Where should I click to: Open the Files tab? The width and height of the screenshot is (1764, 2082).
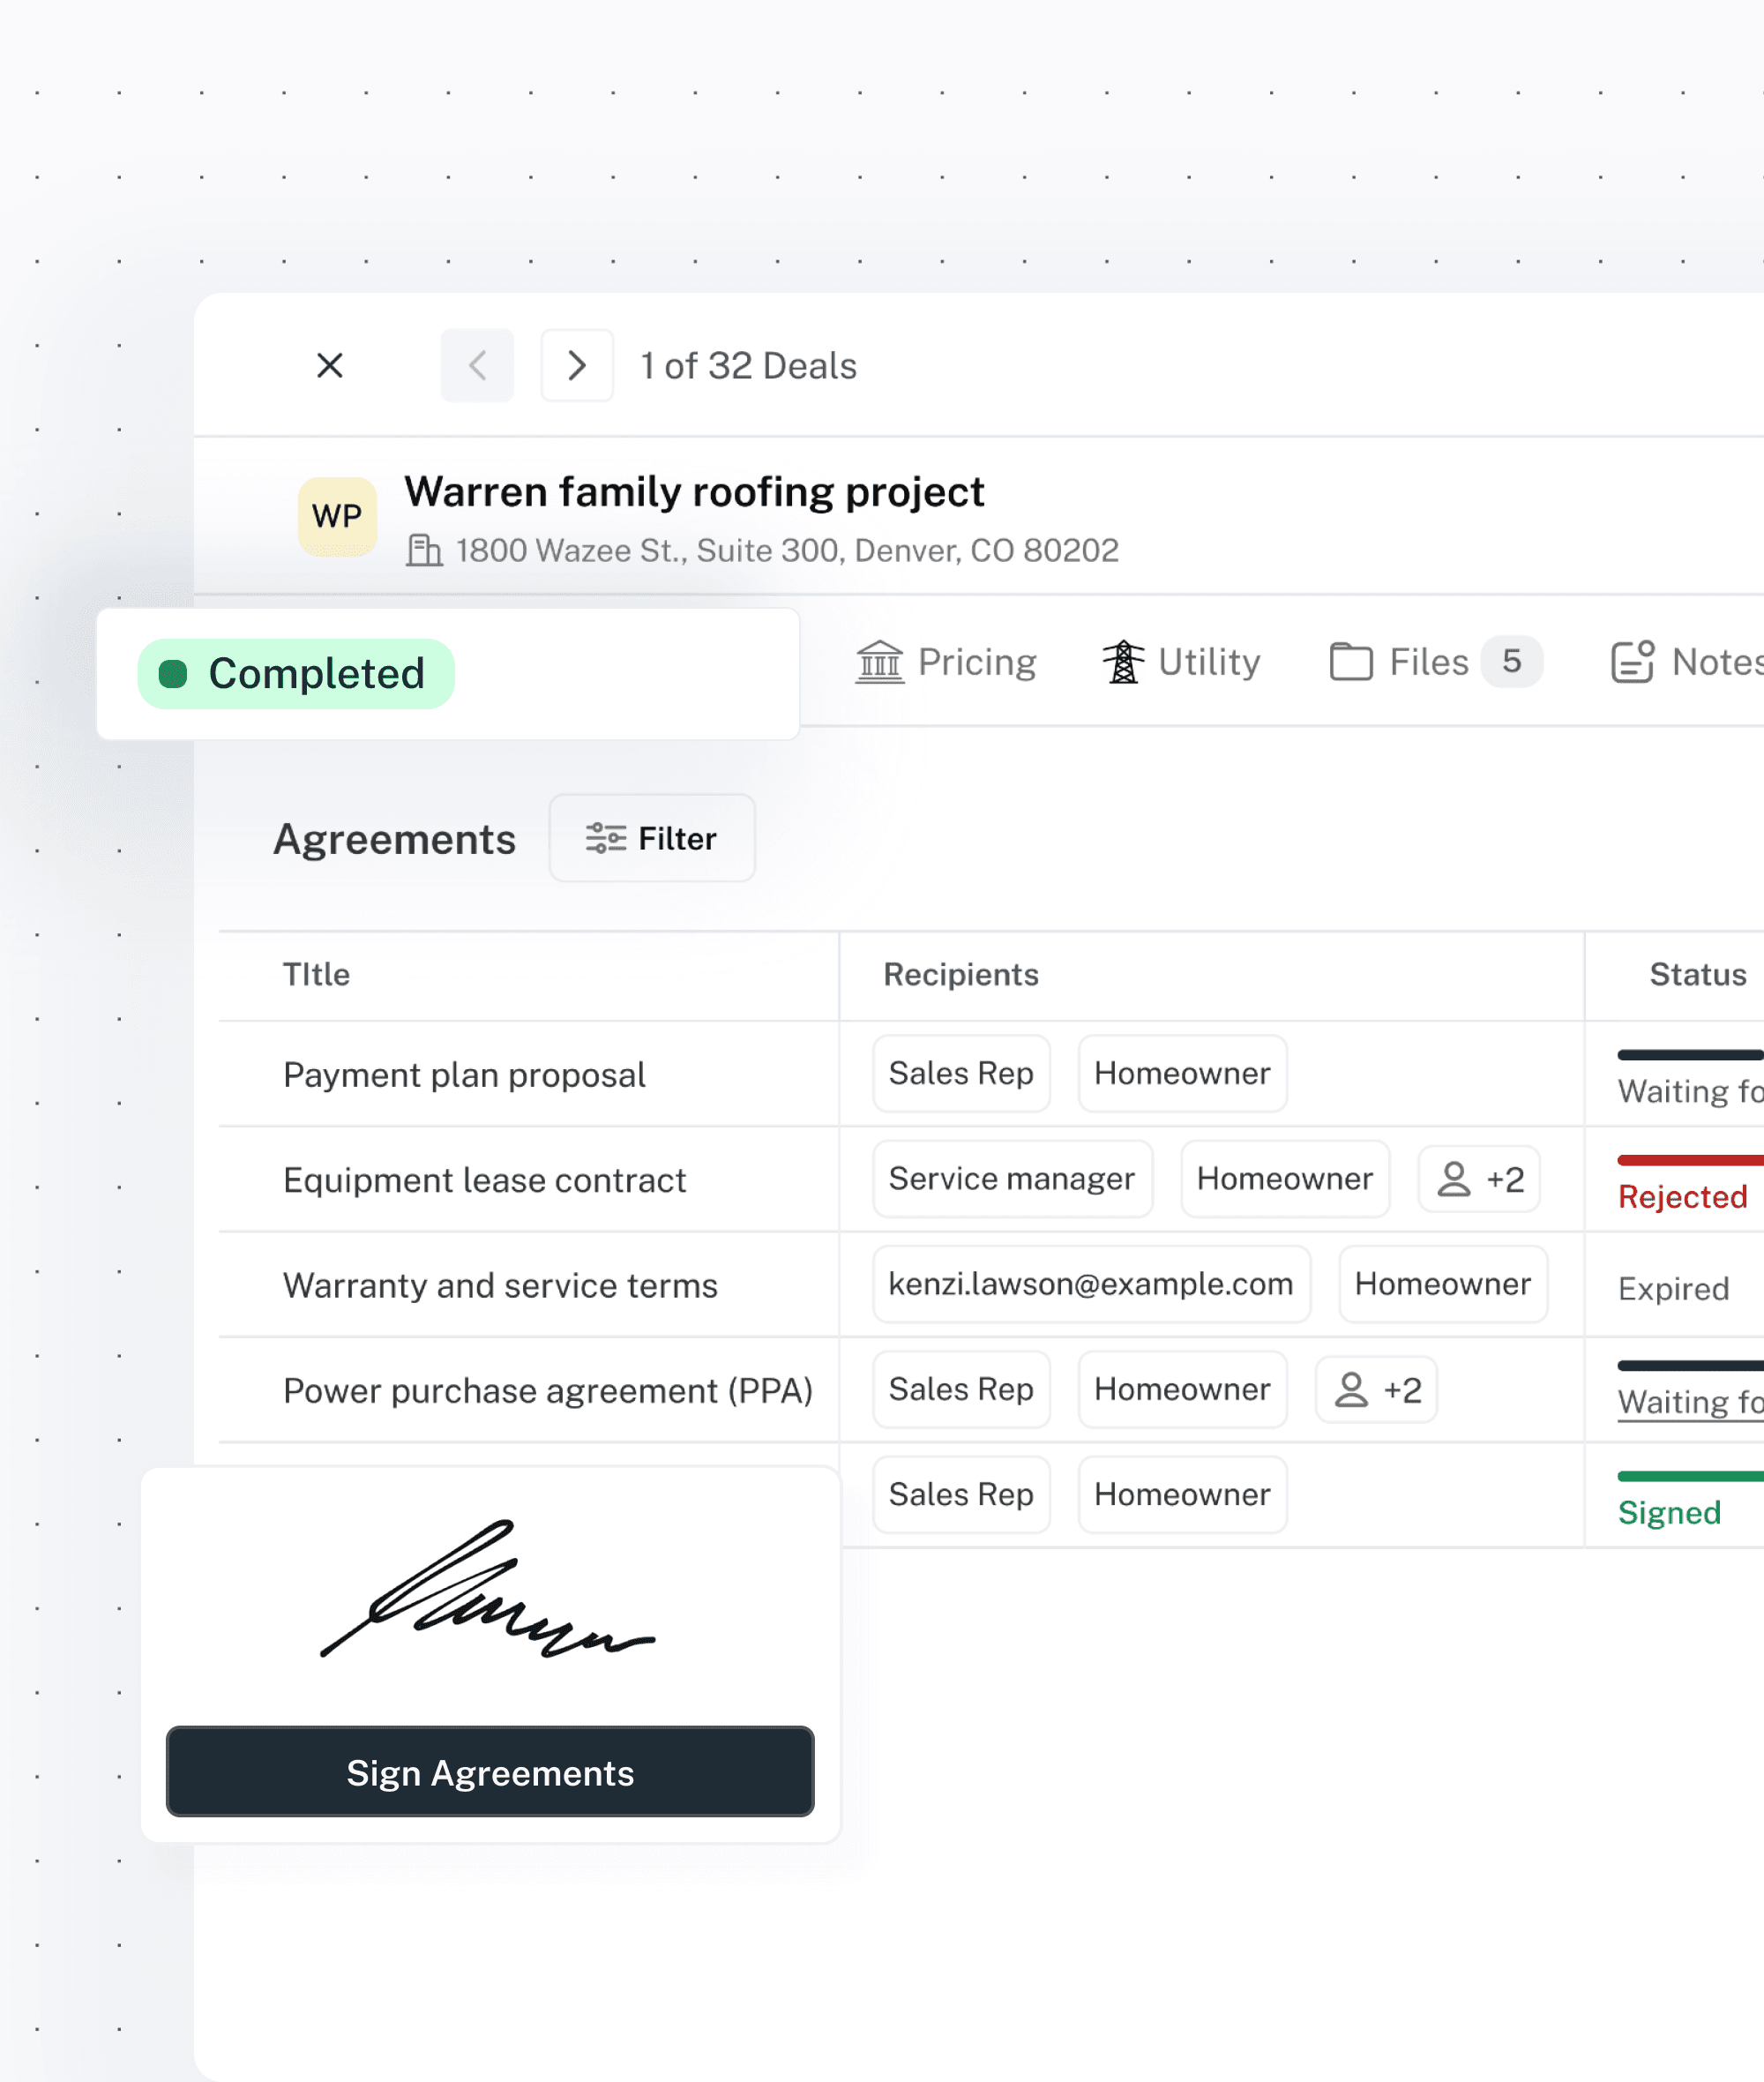1400,662
